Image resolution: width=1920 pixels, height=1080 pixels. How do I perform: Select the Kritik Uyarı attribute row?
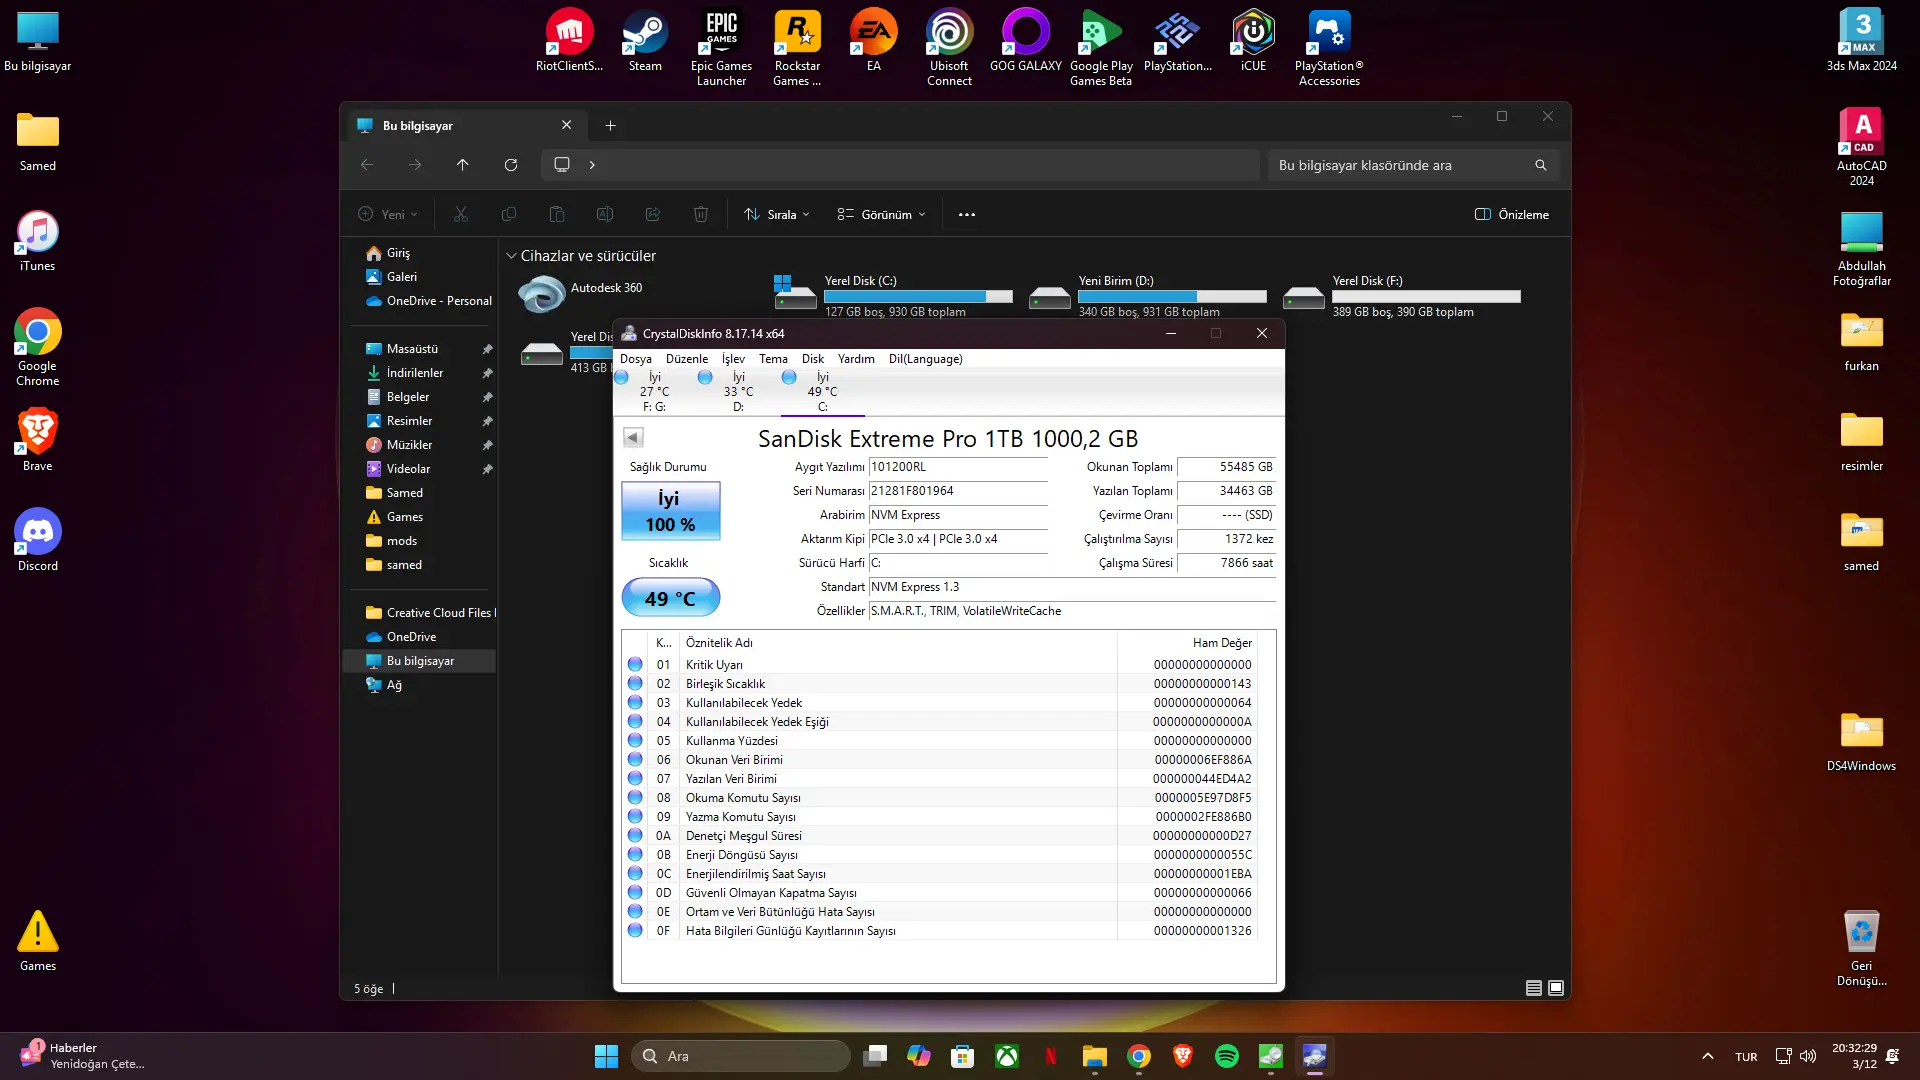point(940,665)
